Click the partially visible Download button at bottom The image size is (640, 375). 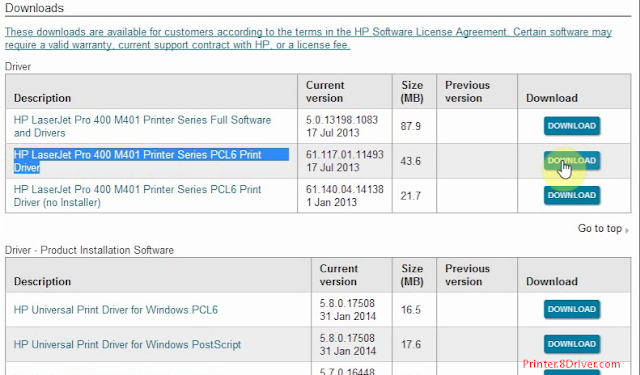coord(572,372)
